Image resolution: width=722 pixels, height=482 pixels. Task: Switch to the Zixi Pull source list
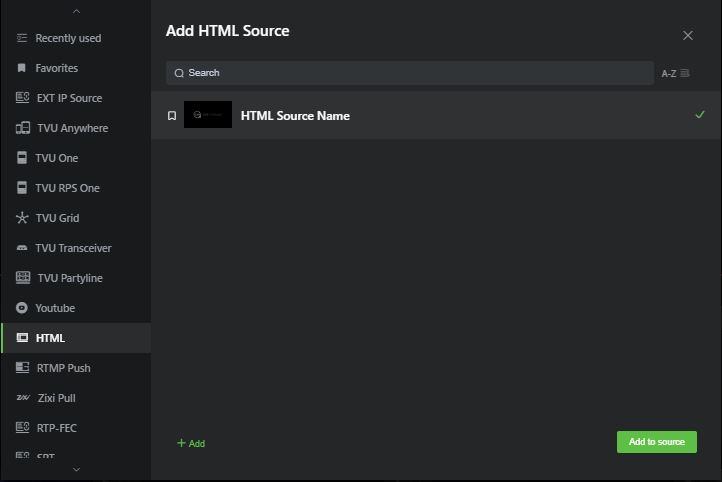76,398
